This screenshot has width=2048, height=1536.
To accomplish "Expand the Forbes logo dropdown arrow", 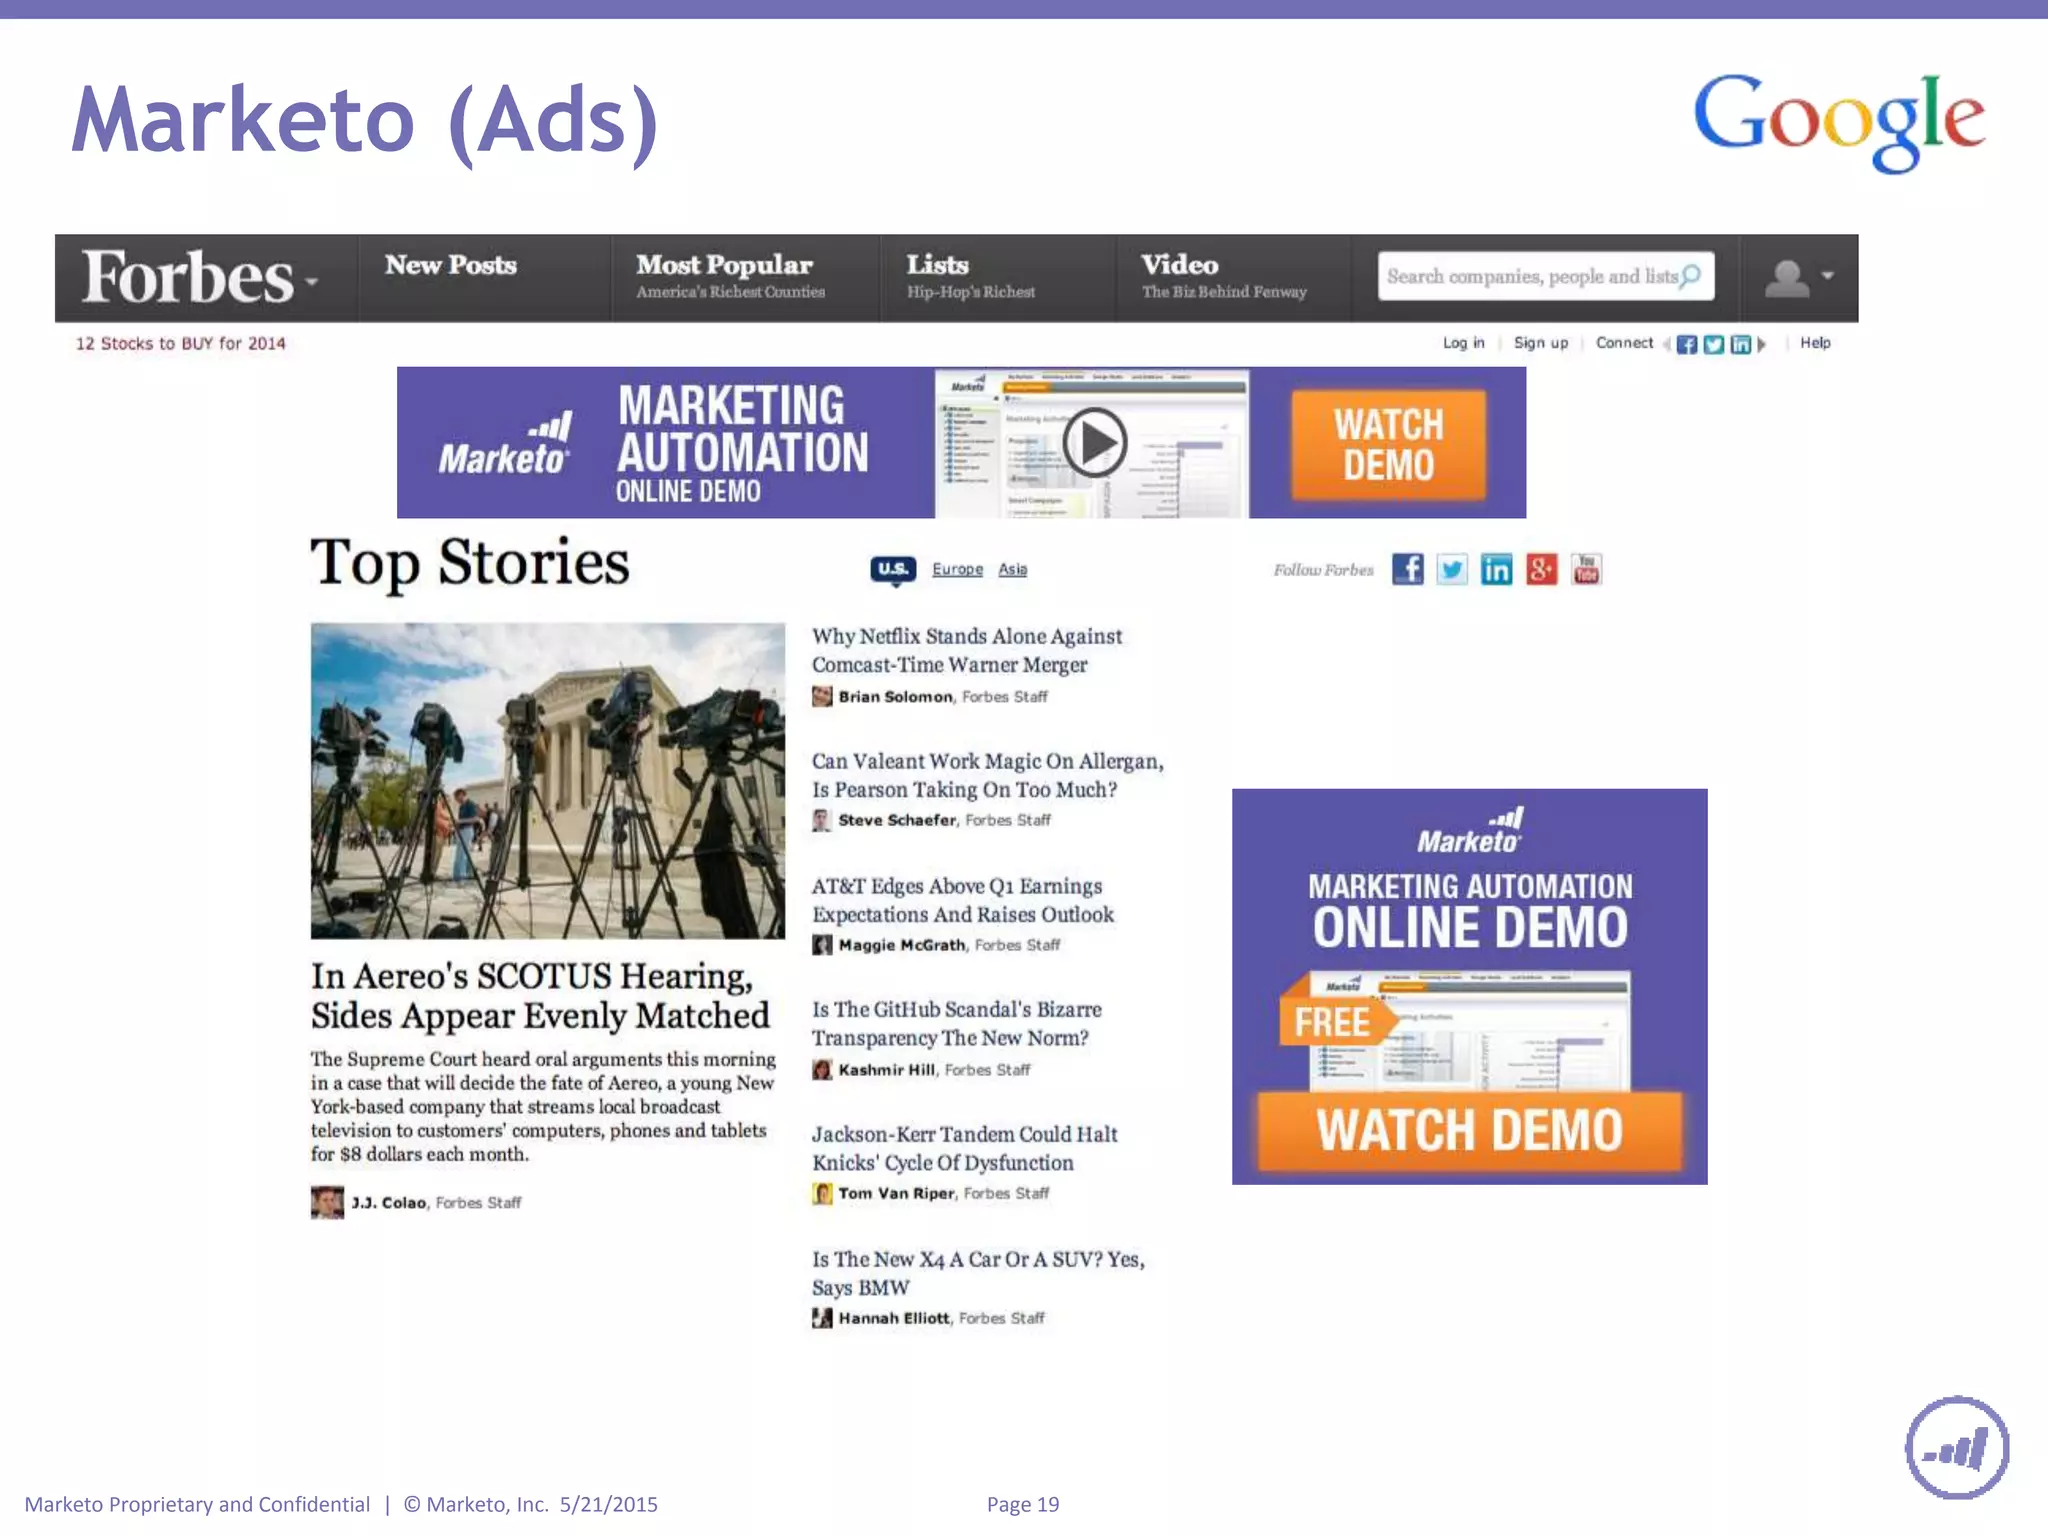I will tap(312, 283).
